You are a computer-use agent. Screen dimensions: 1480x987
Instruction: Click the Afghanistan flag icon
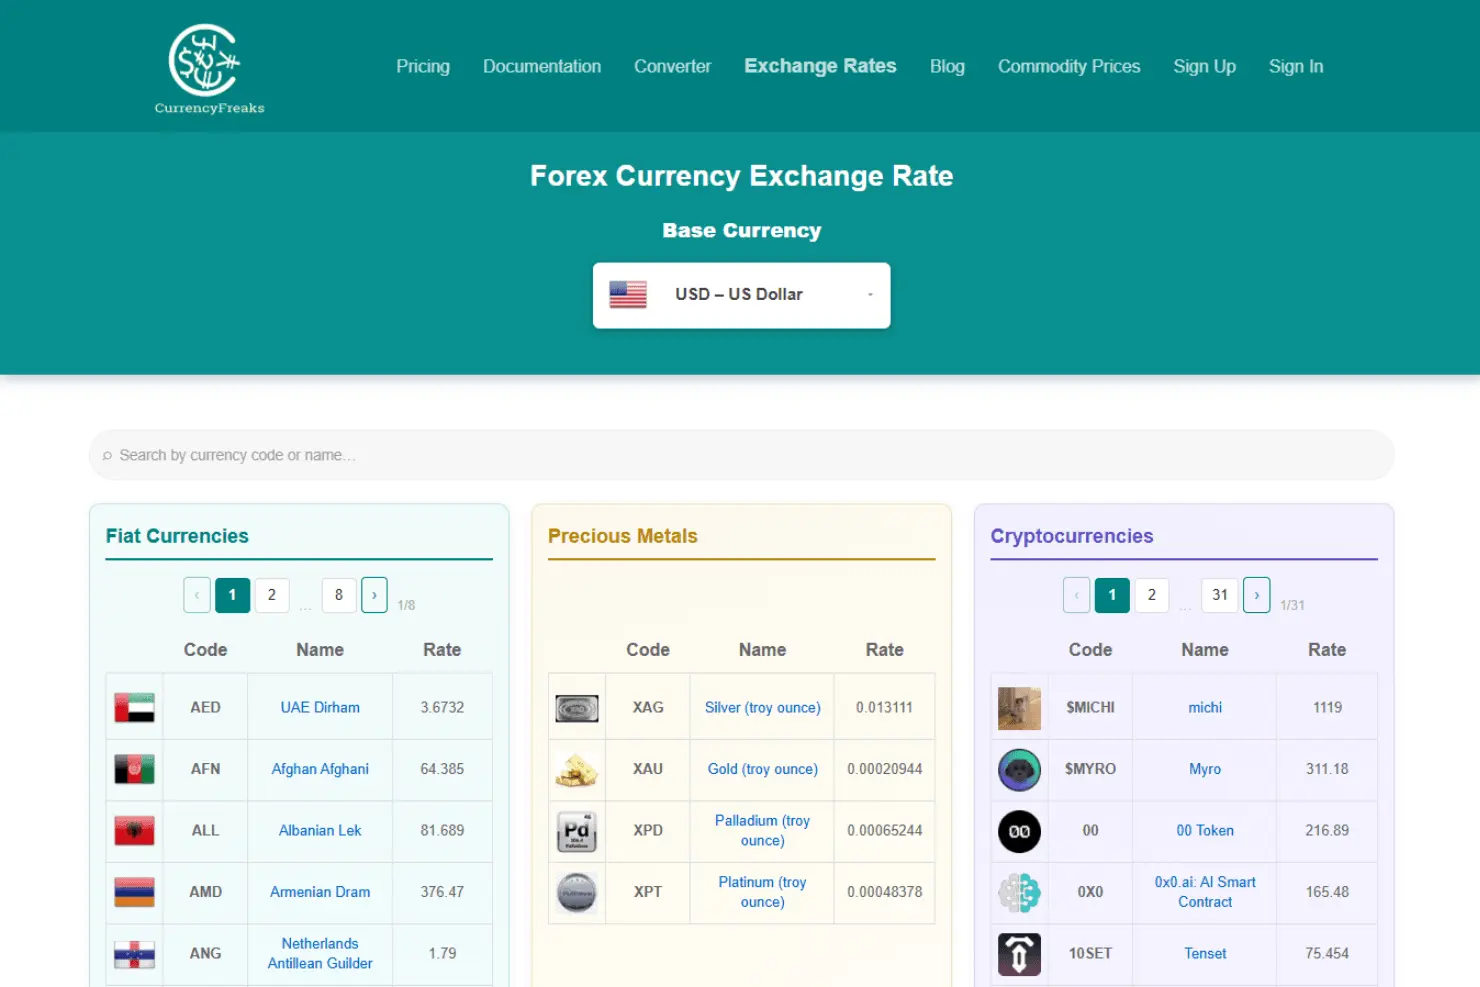(134, 769)
